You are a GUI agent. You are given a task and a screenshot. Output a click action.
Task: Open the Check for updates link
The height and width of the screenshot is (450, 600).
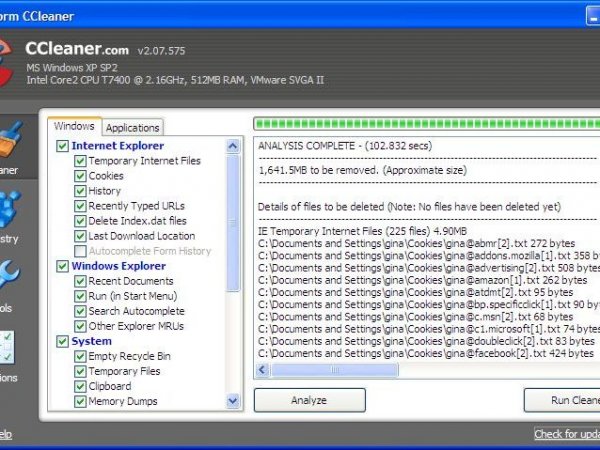coord(567,434)
